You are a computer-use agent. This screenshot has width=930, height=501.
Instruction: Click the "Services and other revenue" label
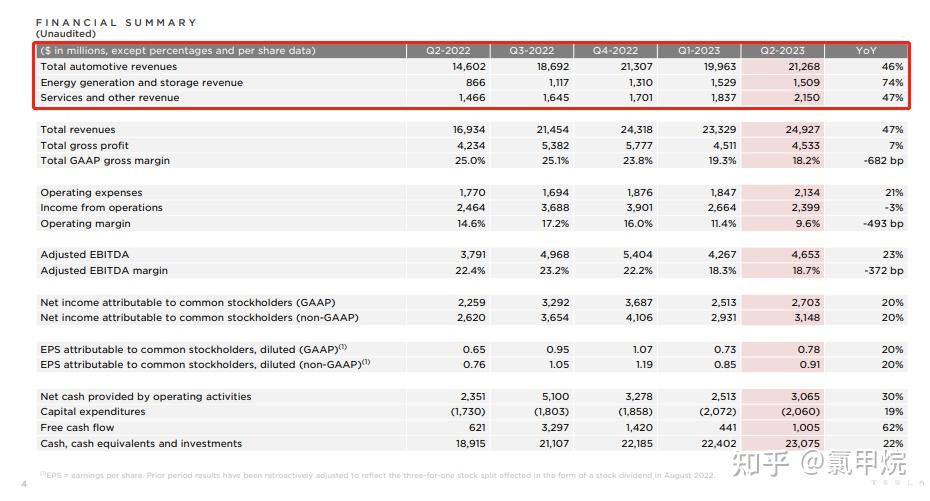[110, 98]
